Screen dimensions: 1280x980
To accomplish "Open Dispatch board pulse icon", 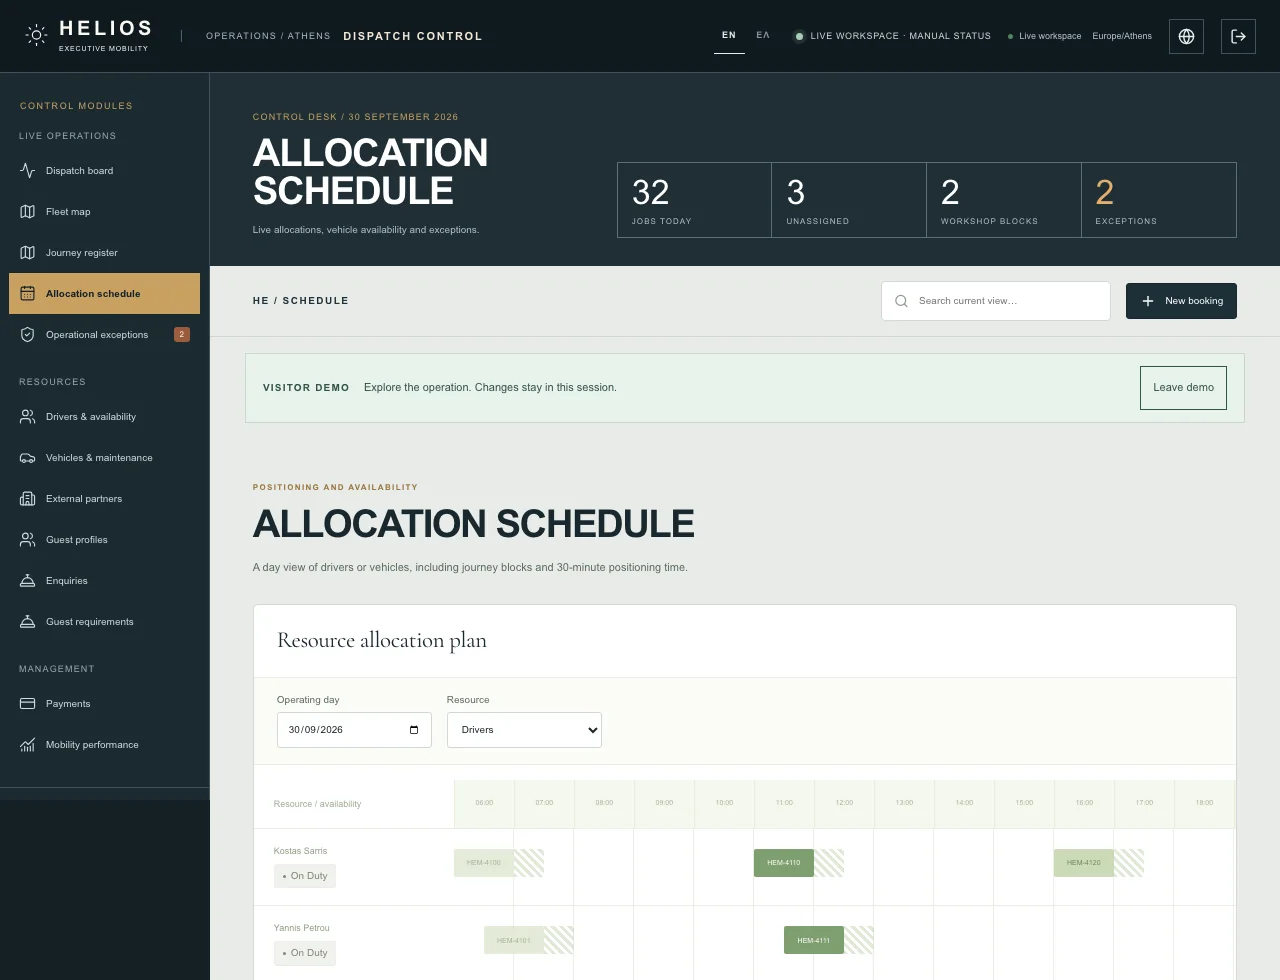I will [x=28, y=170].
